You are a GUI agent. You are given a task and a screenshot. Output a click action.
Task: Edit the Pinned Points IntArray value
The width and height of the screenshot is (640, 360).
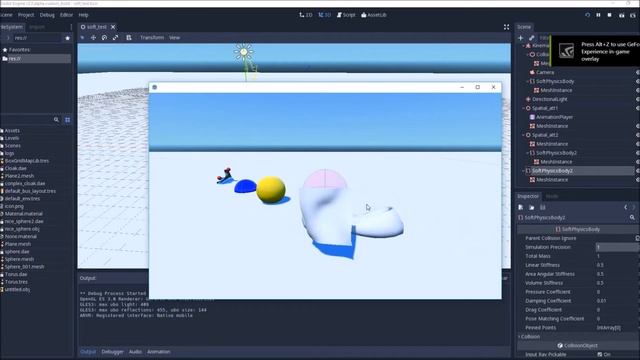point(609,328)
